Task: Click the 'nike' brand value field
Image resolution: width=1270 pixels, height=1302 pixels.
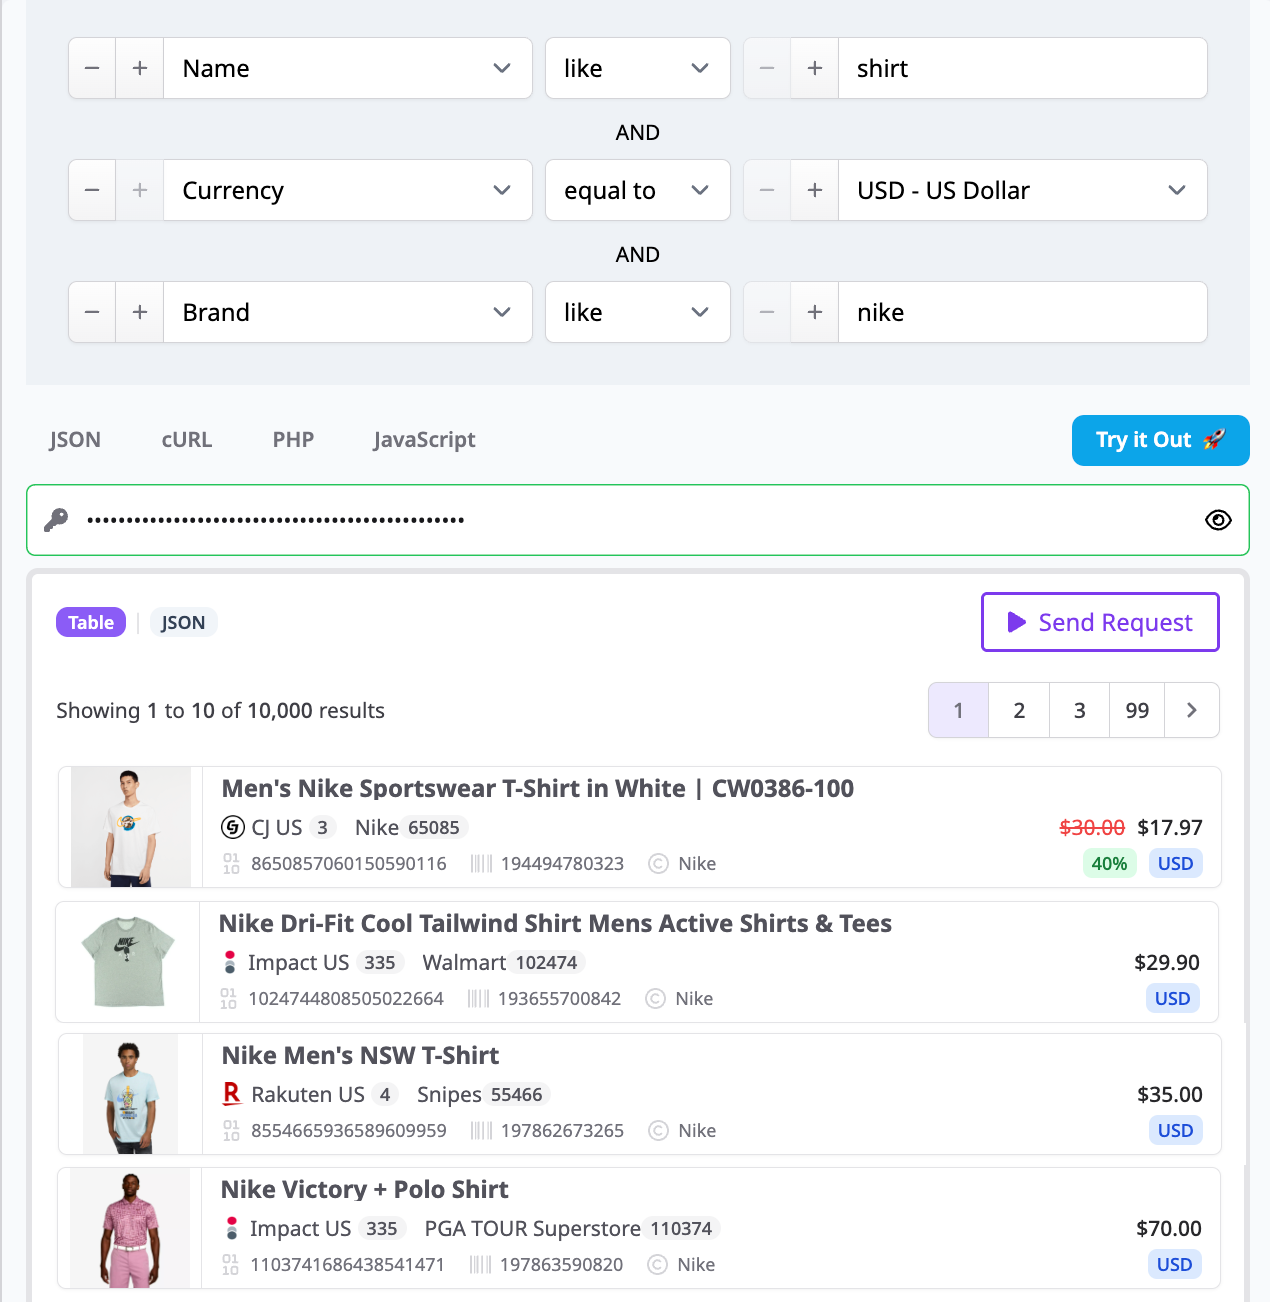Action: click(1023, 312)
